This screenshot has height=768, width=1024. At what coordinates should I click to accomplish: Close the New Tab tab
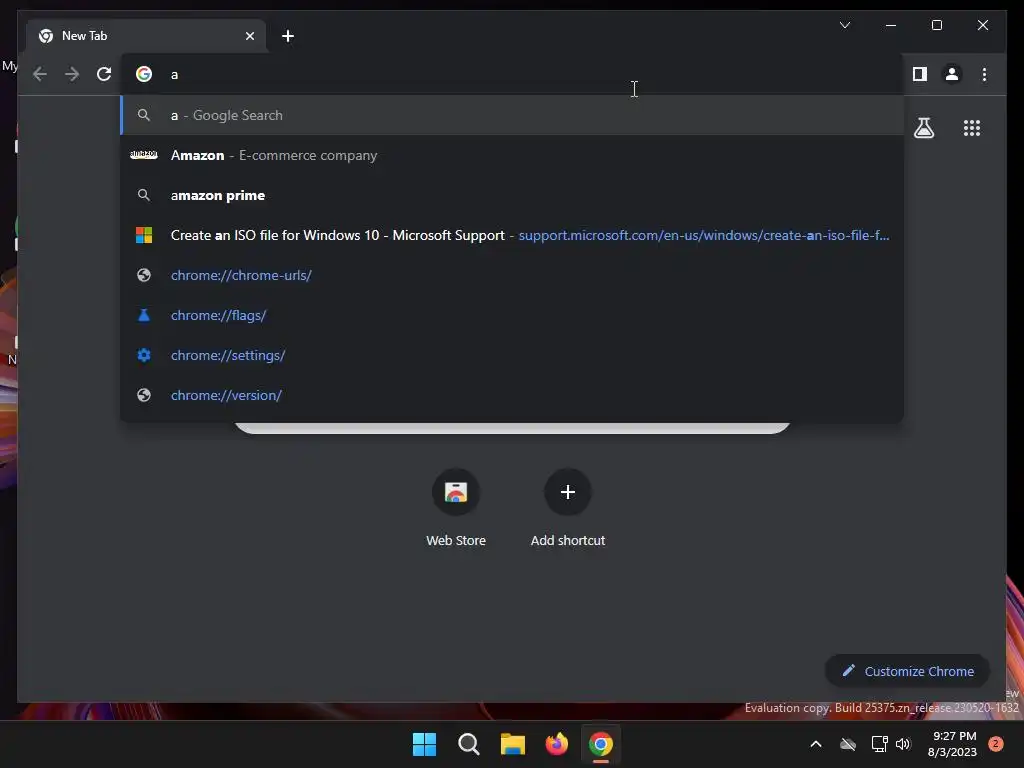pyautogui.click(x=249, y=36)
